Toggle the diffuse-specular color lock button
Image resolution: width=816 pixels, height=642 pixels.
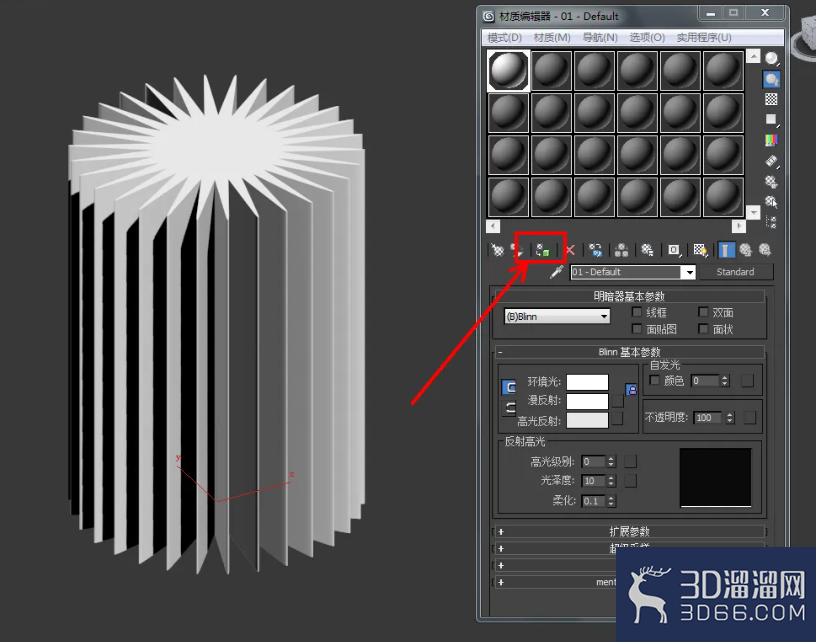coord(509,408)
